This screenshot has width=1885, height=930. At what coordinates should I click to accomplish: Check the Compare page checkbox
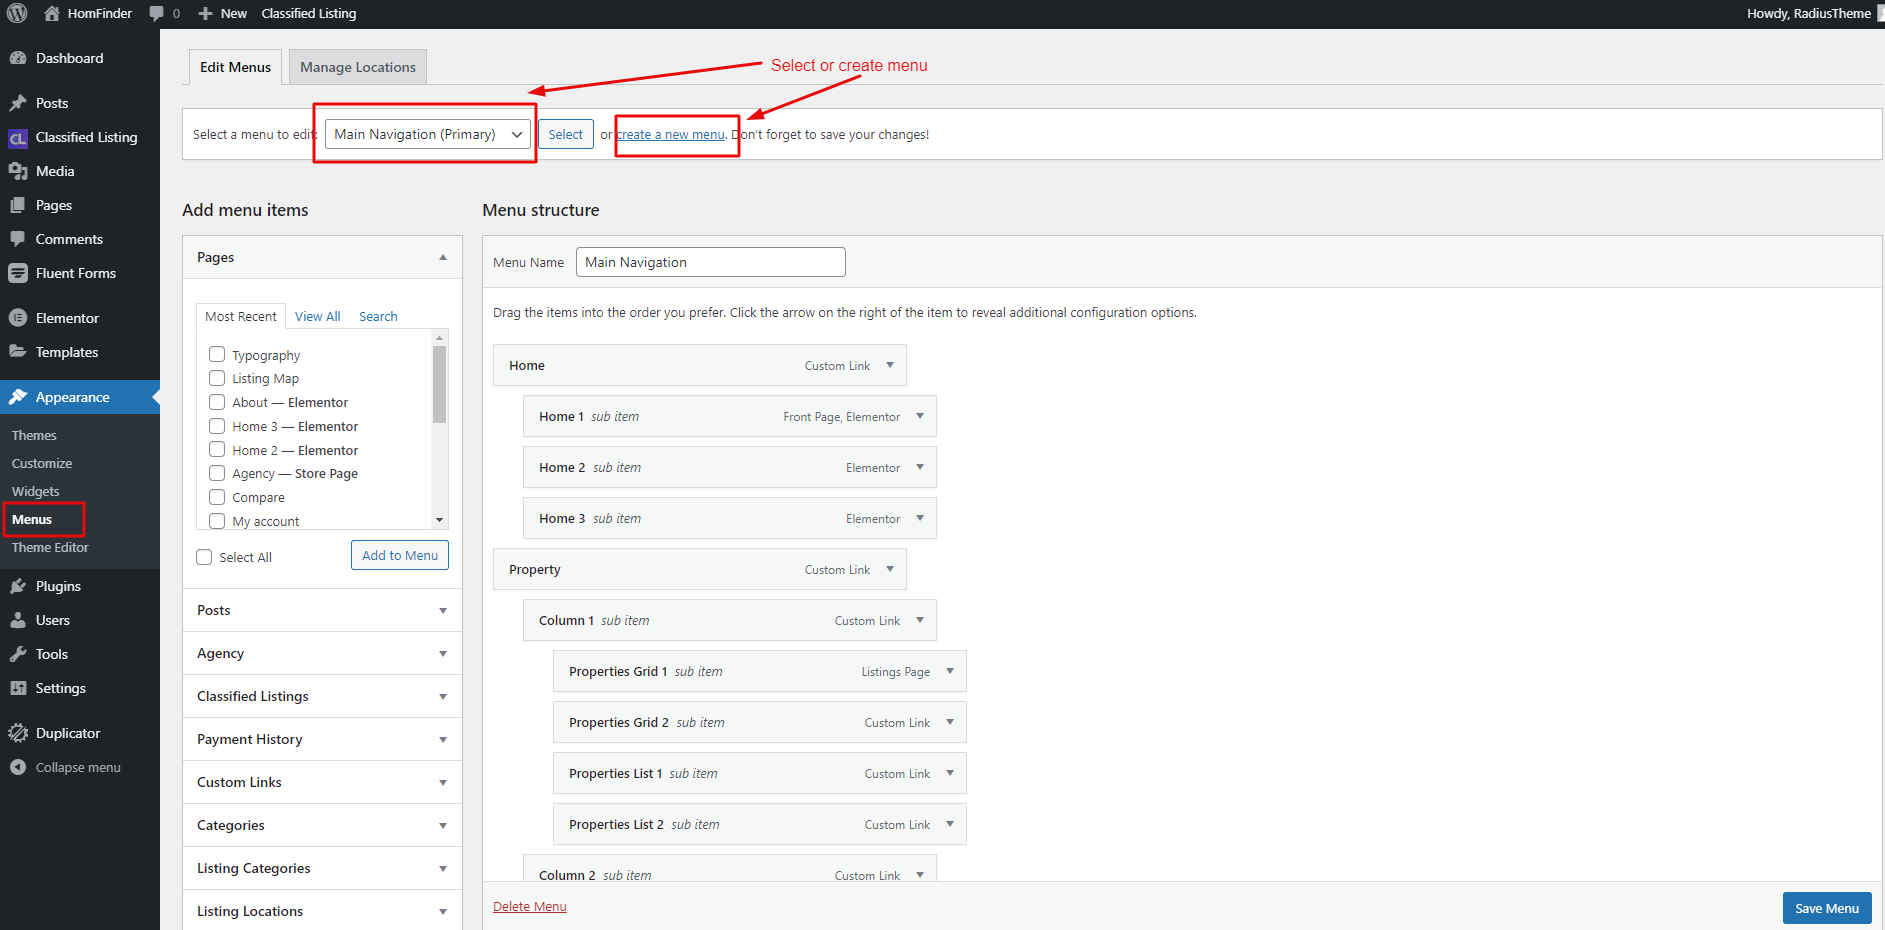(217, 497)
